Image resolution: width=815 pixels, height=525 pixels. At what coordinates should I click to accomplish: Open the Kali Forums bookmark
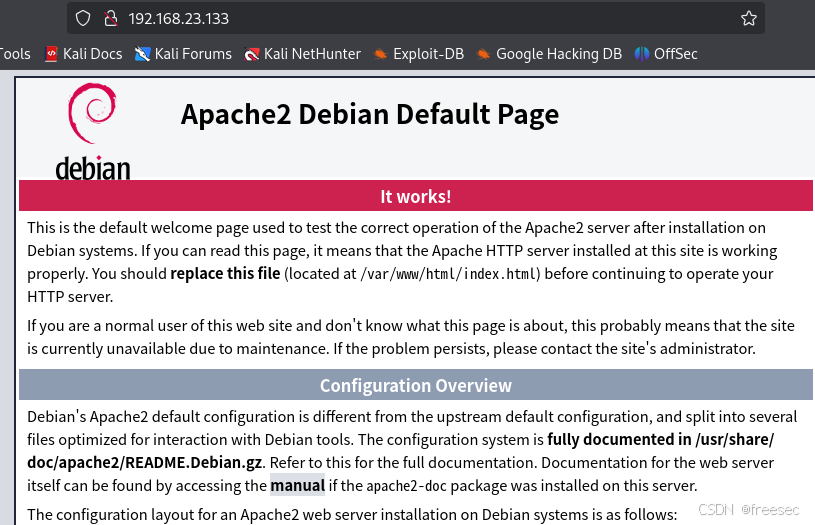point(183,54)
